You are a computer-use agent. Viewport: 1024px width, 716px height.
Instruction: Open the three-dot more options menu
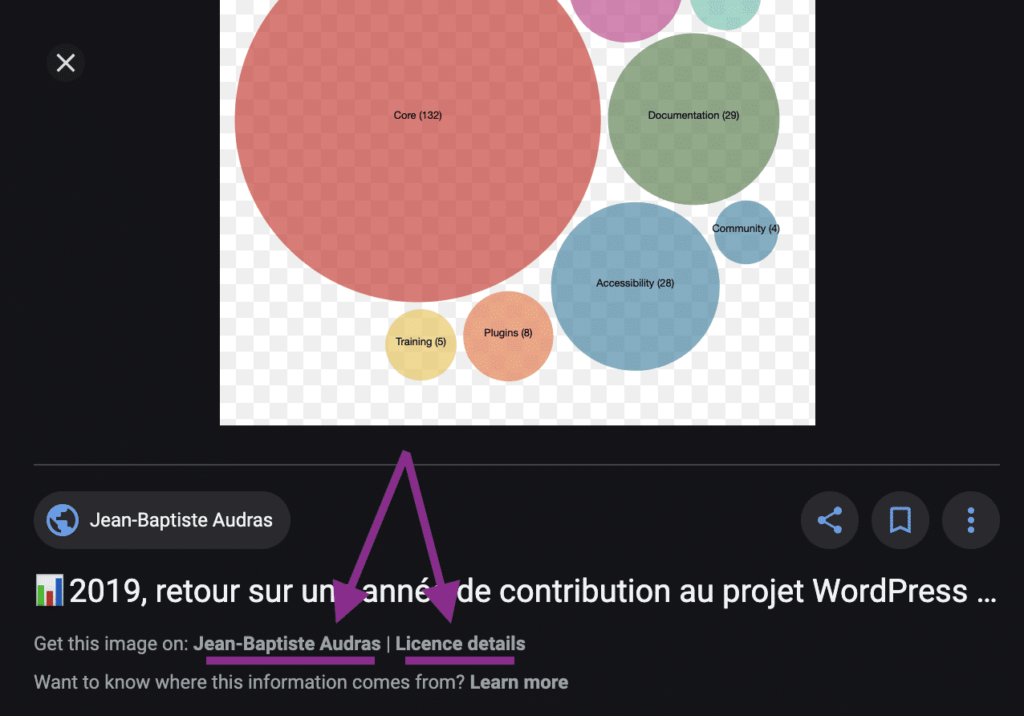(970, 520)
